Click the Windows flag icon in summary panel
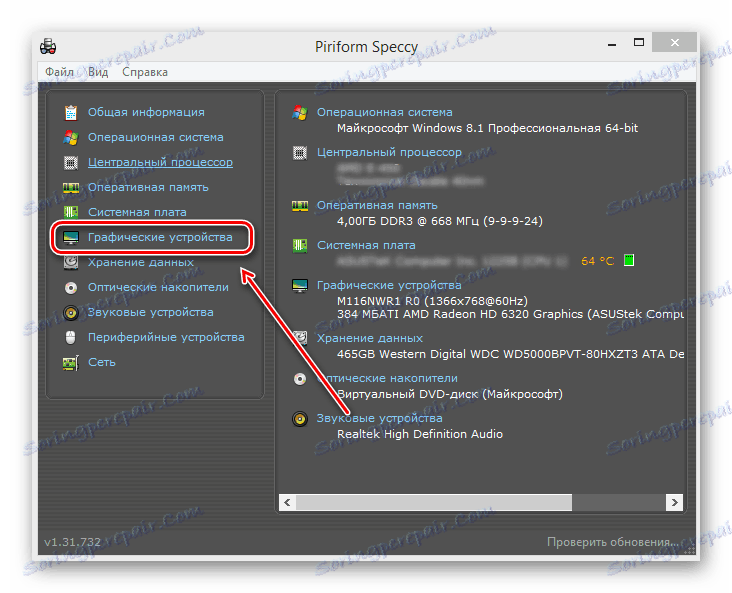 [x=300, y=113]
